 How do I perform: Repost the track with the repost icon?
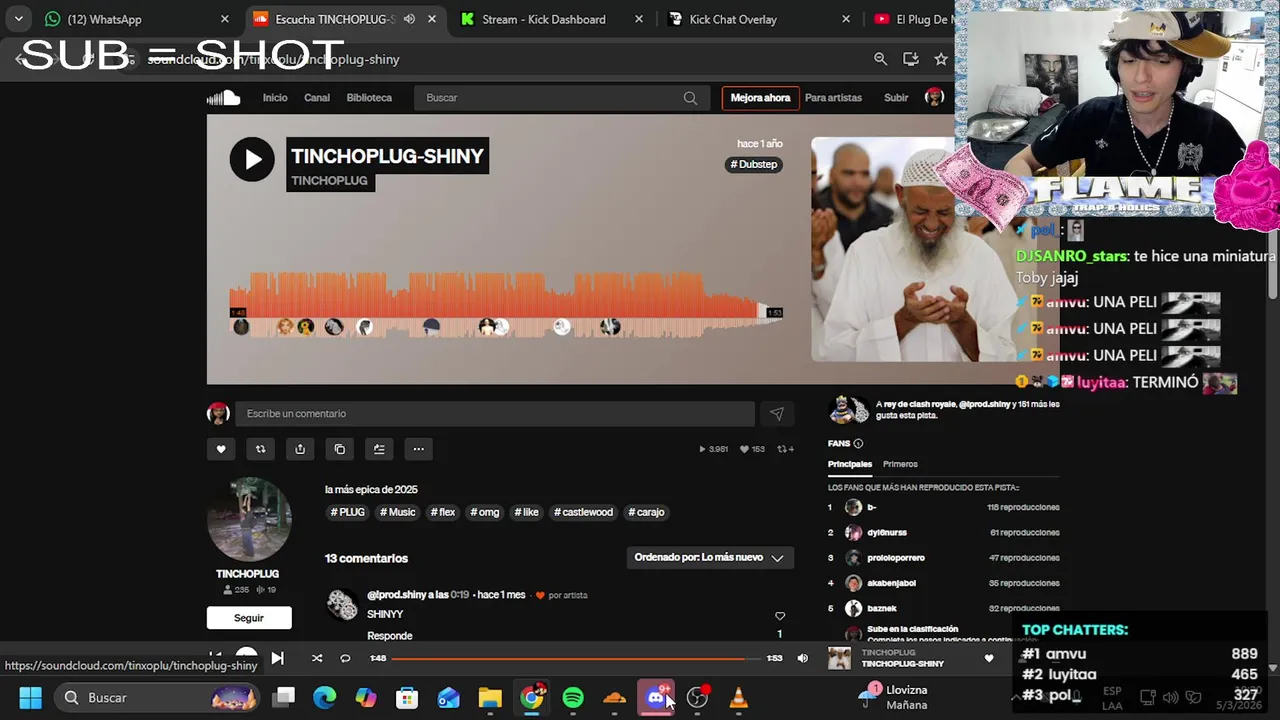pyautogui.click(x=260, y=449)
